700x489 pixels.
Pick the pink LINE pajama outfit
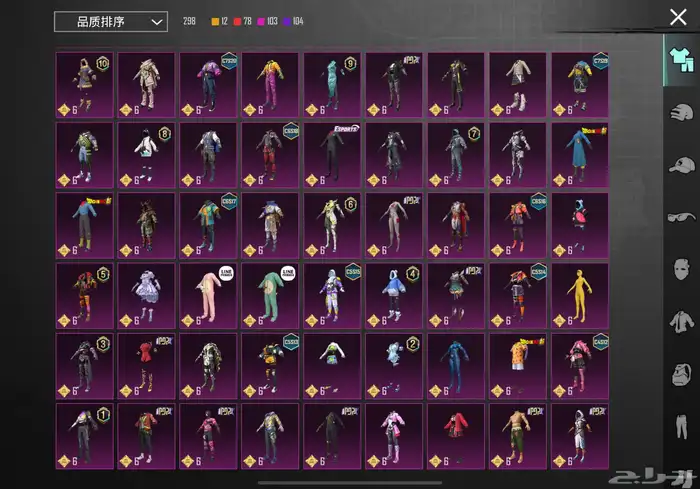[x=209, y=296]
